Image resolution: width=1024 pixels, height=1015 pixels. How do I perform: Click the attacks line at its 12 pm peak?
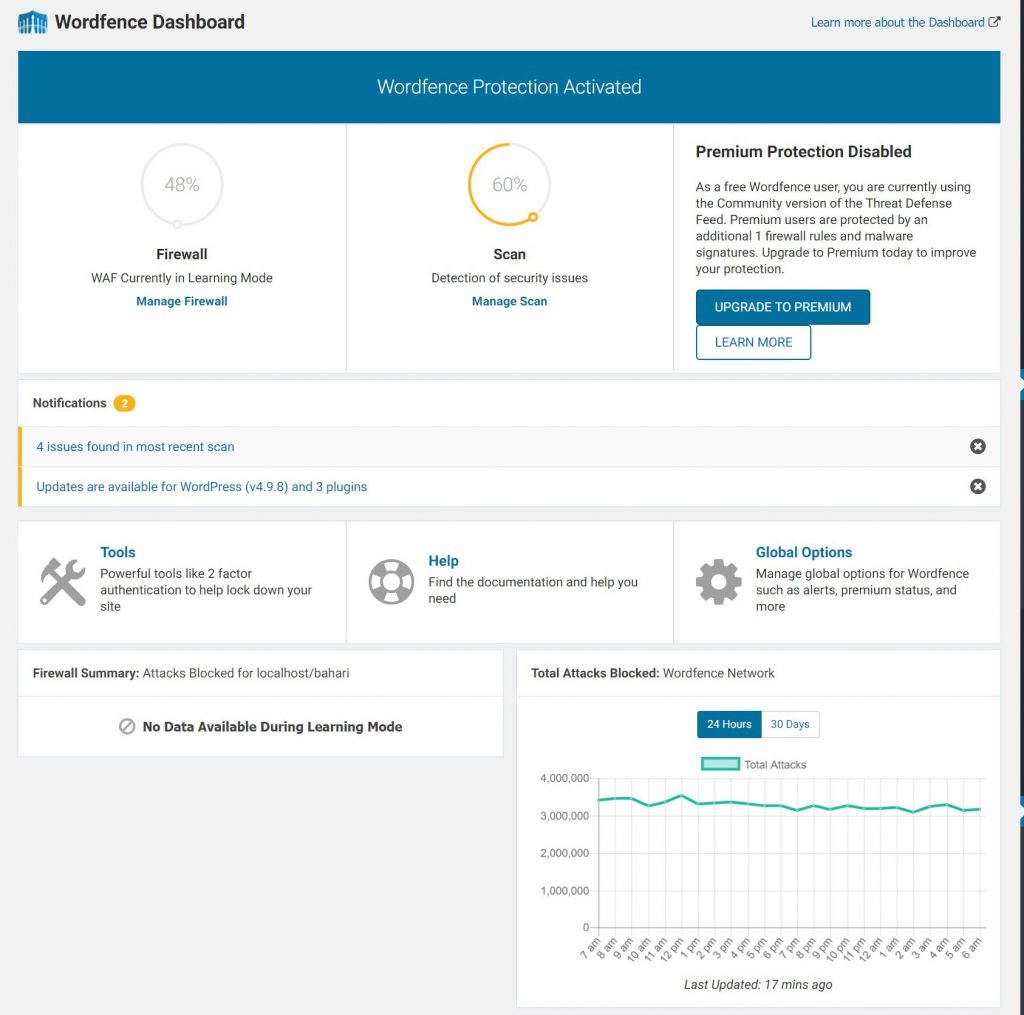coord(682,796)
